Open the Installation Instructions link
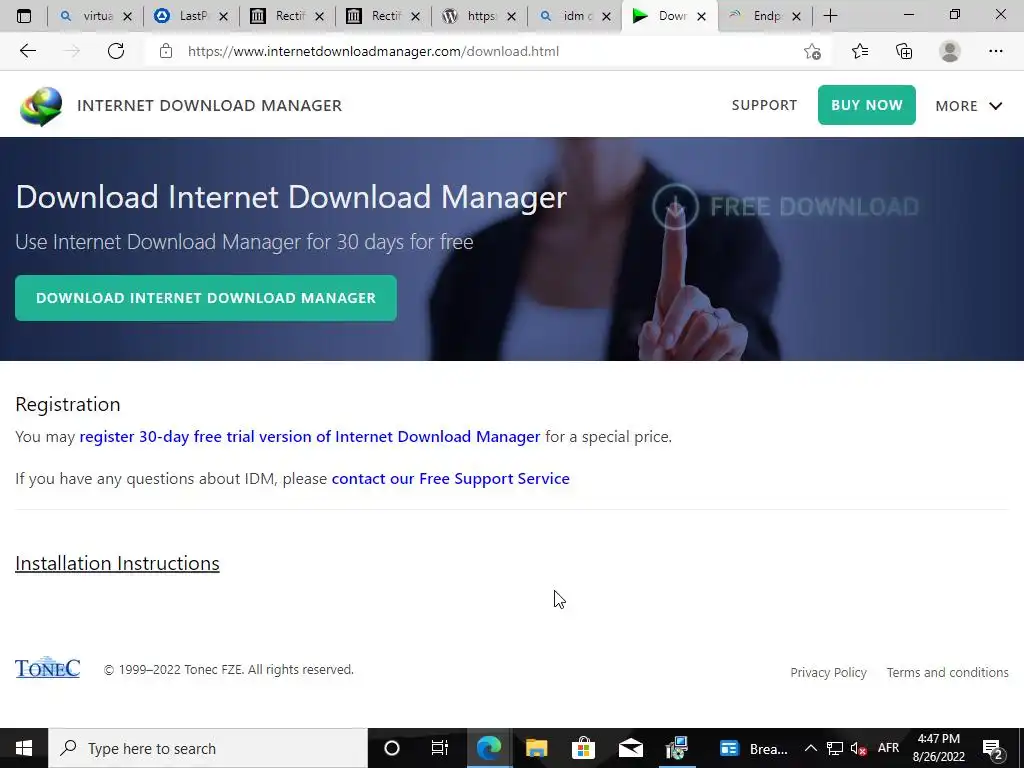 [x=117, y=563]
